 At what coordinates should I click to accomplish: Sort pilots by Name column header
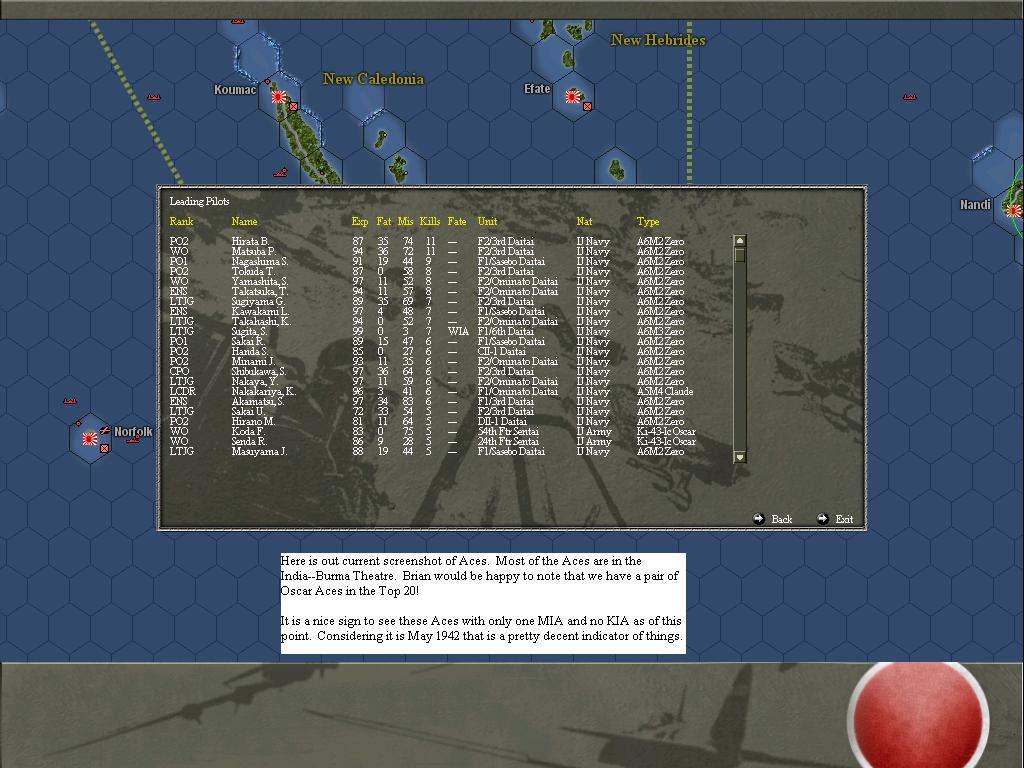click(244, 221)
